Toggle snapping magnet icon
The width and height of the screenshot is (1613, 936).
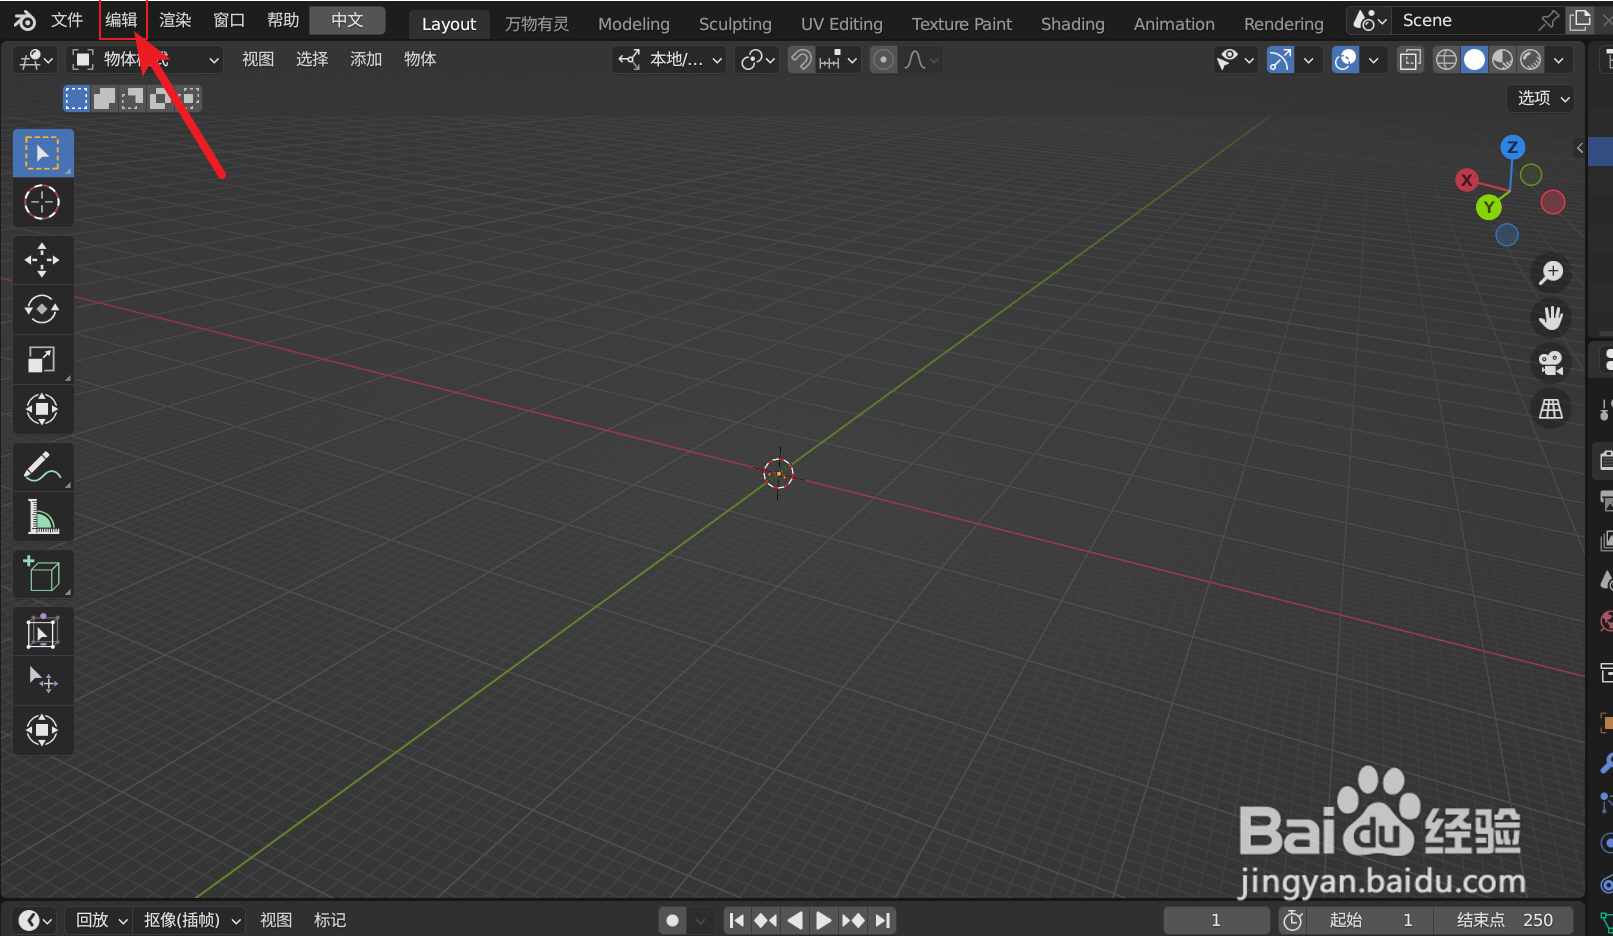[x=801, y=60]
